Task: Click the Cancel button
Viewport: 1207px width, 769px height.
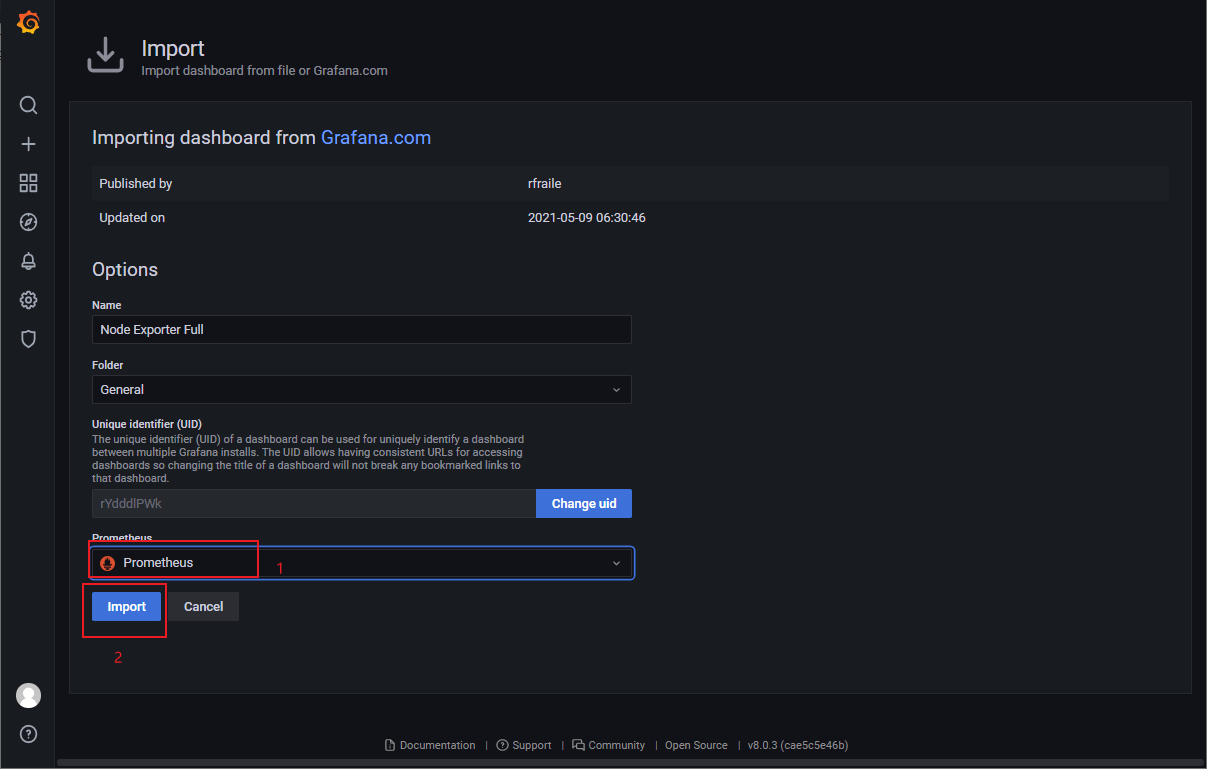Action: point(203,607)
